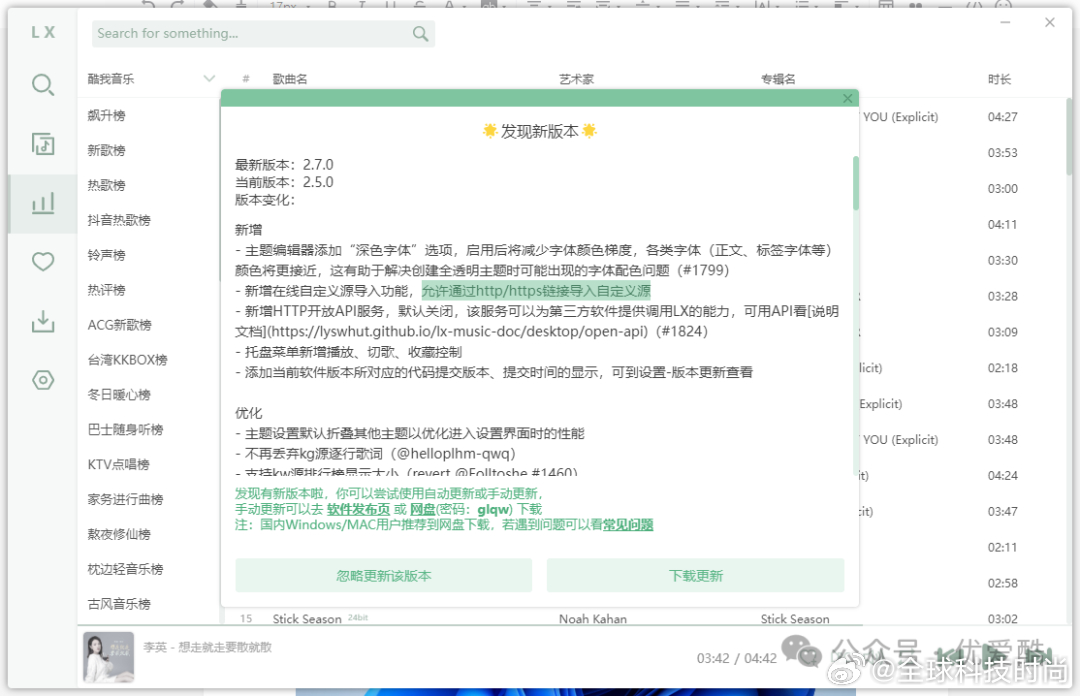This screenshot has height=696, width=1080.
Task: Click the duration value 02:18
Action: (1002, 368)
